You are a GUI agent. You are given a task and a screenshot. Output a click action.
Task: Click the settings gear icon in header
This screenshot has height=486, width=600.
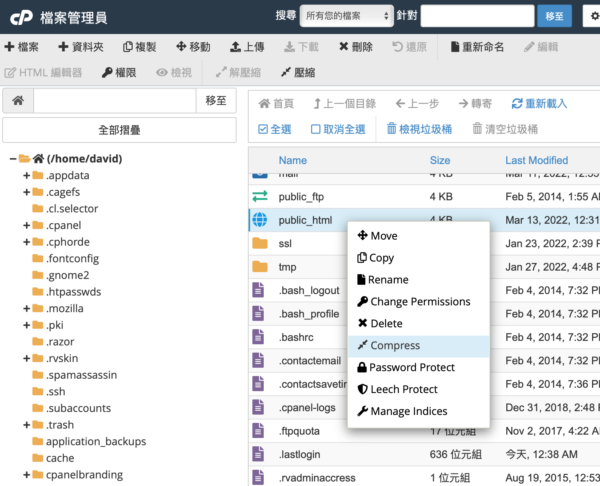(593, 16)
